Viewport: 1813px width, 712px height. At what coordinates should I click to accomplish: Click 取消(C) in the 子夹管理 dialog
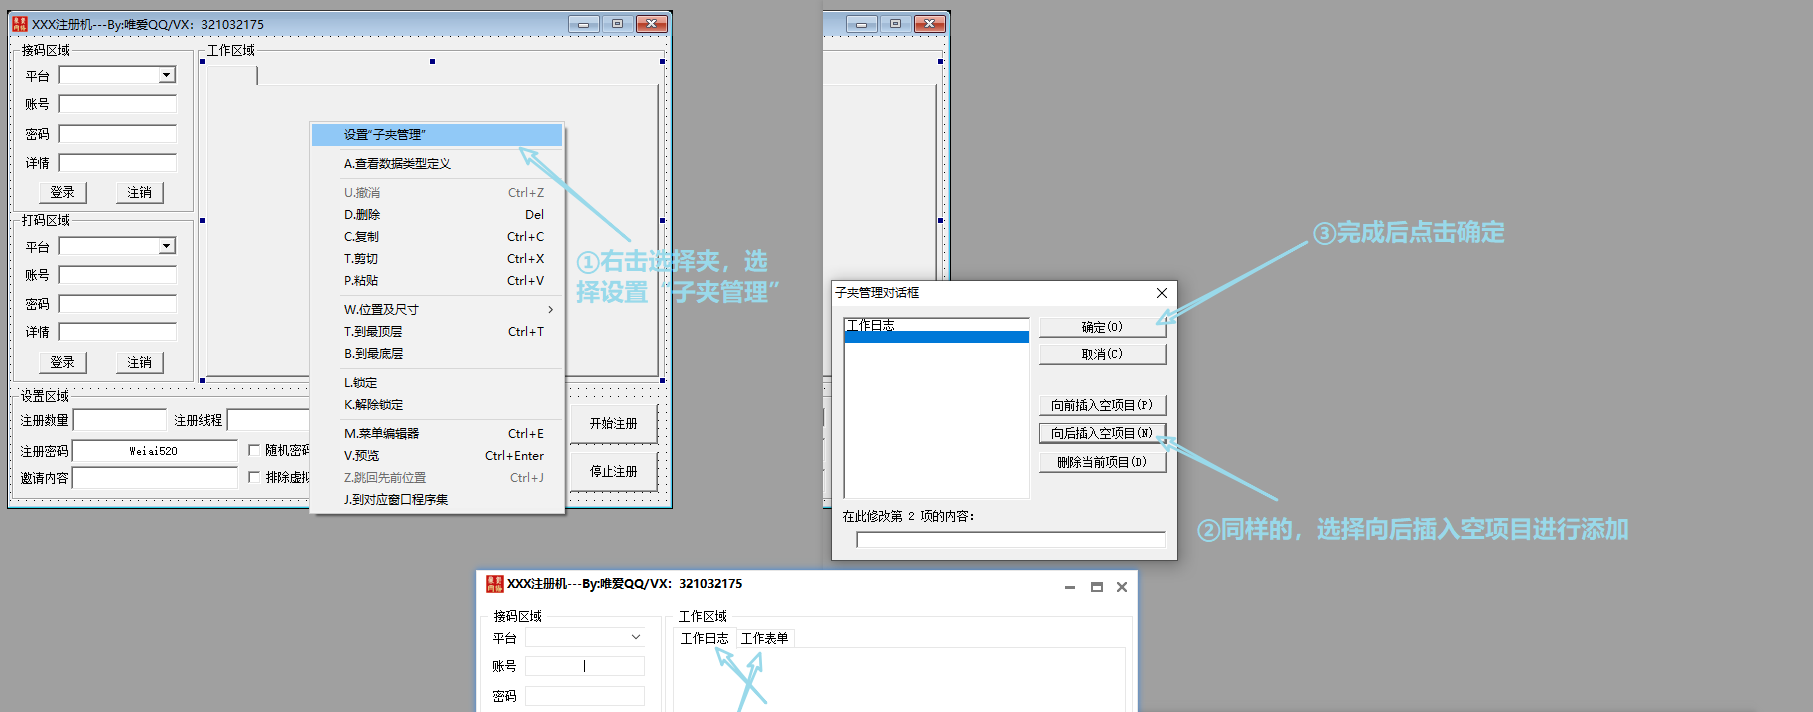coord(1102,354)
